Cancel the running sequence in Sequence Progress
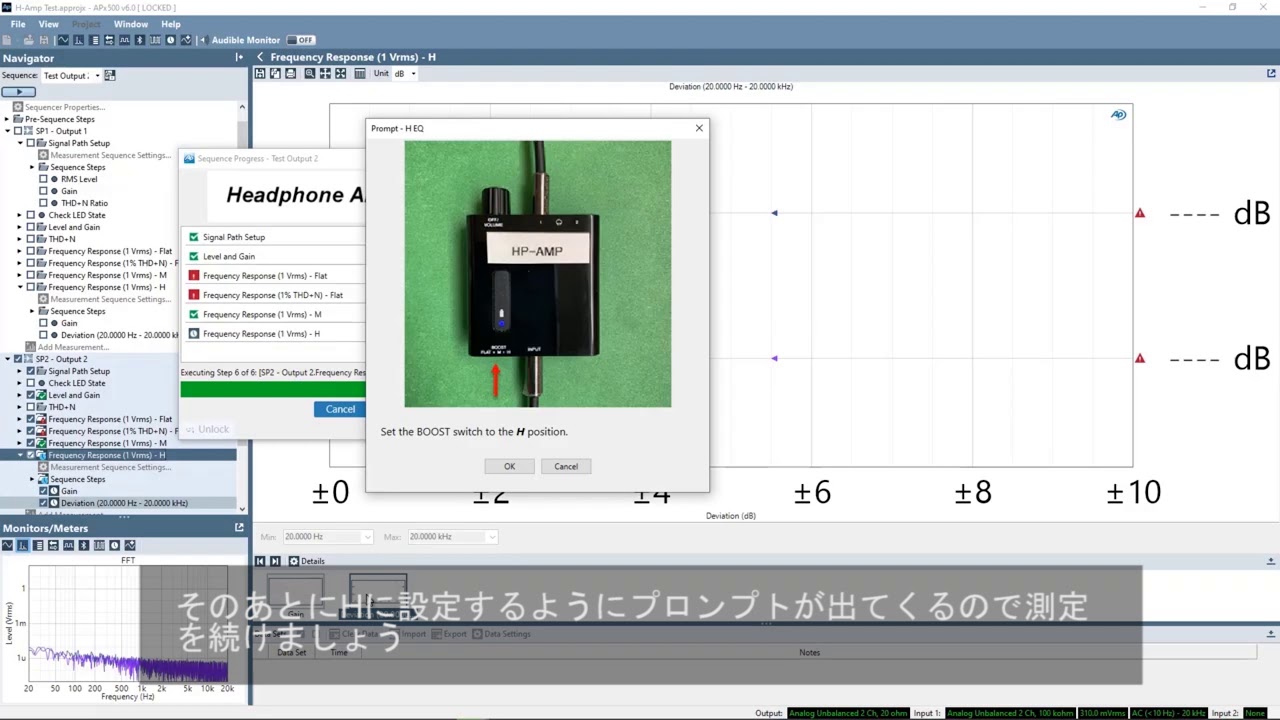Screen dimensions: 1280x720 tap(340, 409)
